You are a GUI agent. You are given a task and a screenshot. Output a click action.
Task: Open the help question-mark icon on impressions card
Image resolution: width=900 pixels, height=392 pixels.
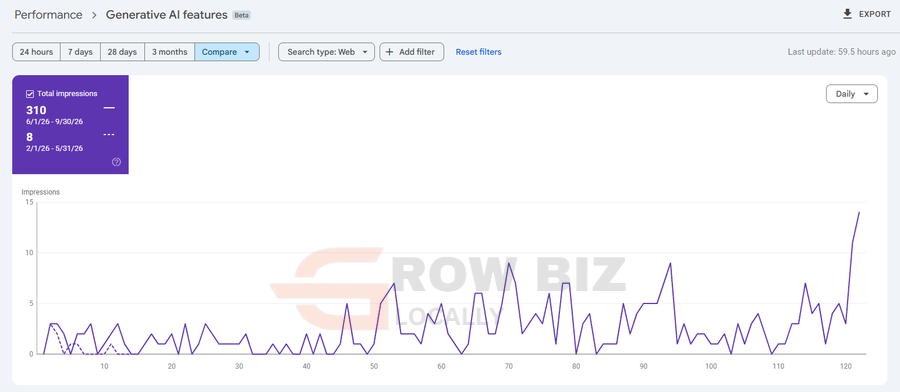pyautogui.click(x=117, y=162)
